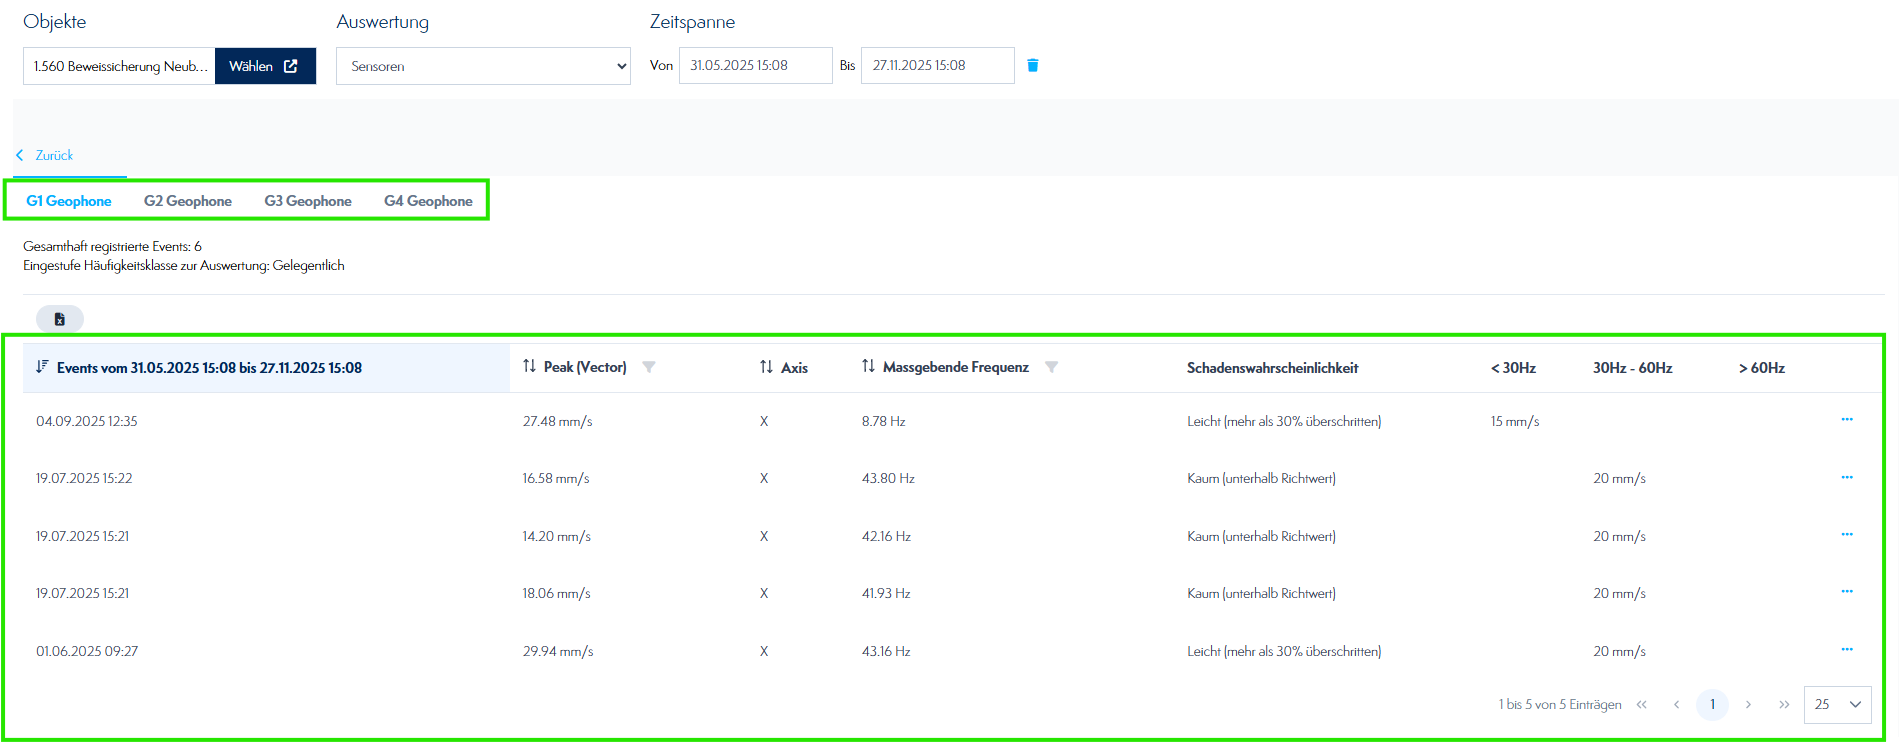This screenshot has width=1899, height=742.
Task: Click the trash icon to clear date range
Action: tap(1033, 65)
